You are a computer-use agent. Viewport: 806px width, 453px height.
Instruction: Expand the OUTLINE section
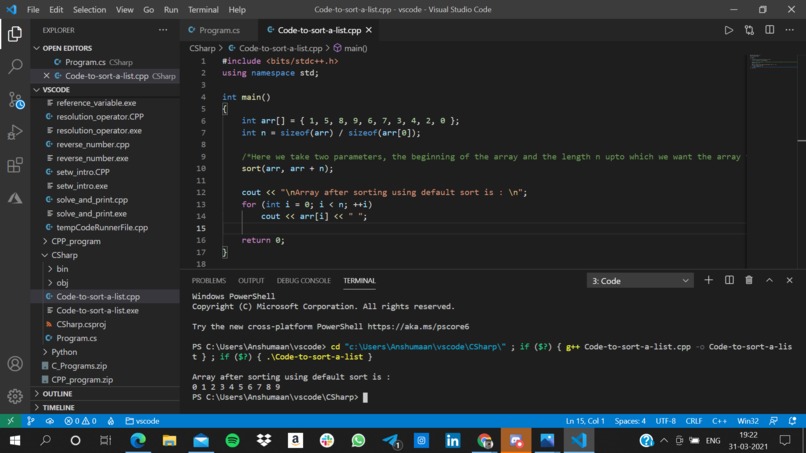click(105, 393)
